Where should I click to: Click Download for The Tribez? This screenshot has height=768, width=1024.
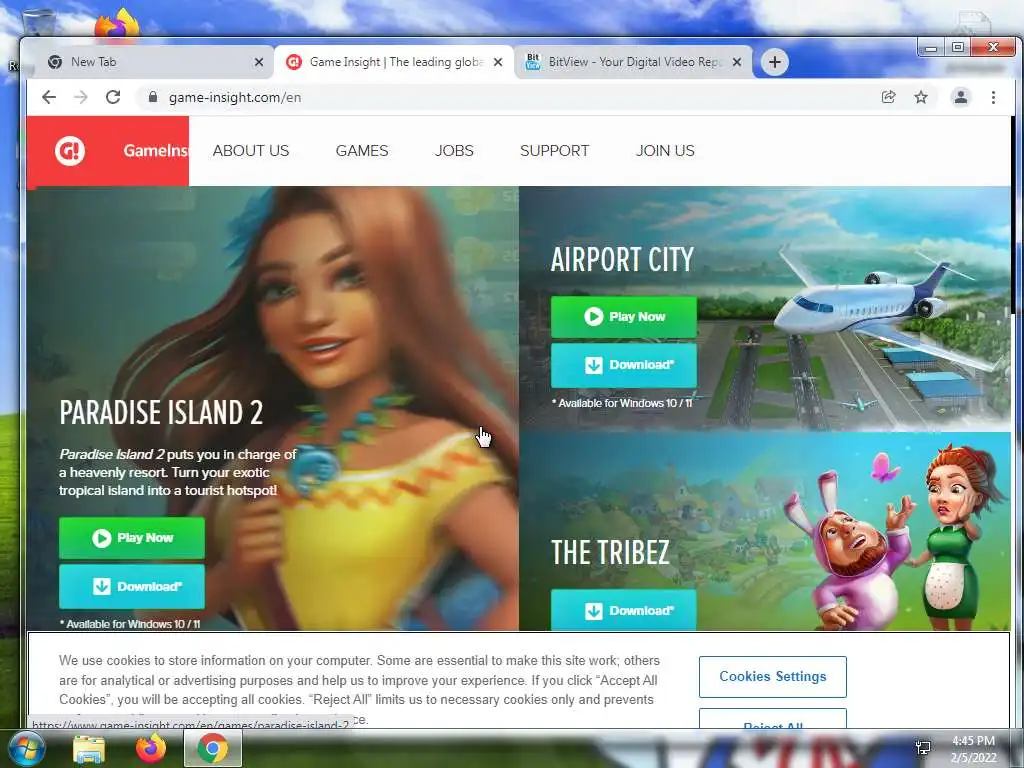(x=624, y=610)
